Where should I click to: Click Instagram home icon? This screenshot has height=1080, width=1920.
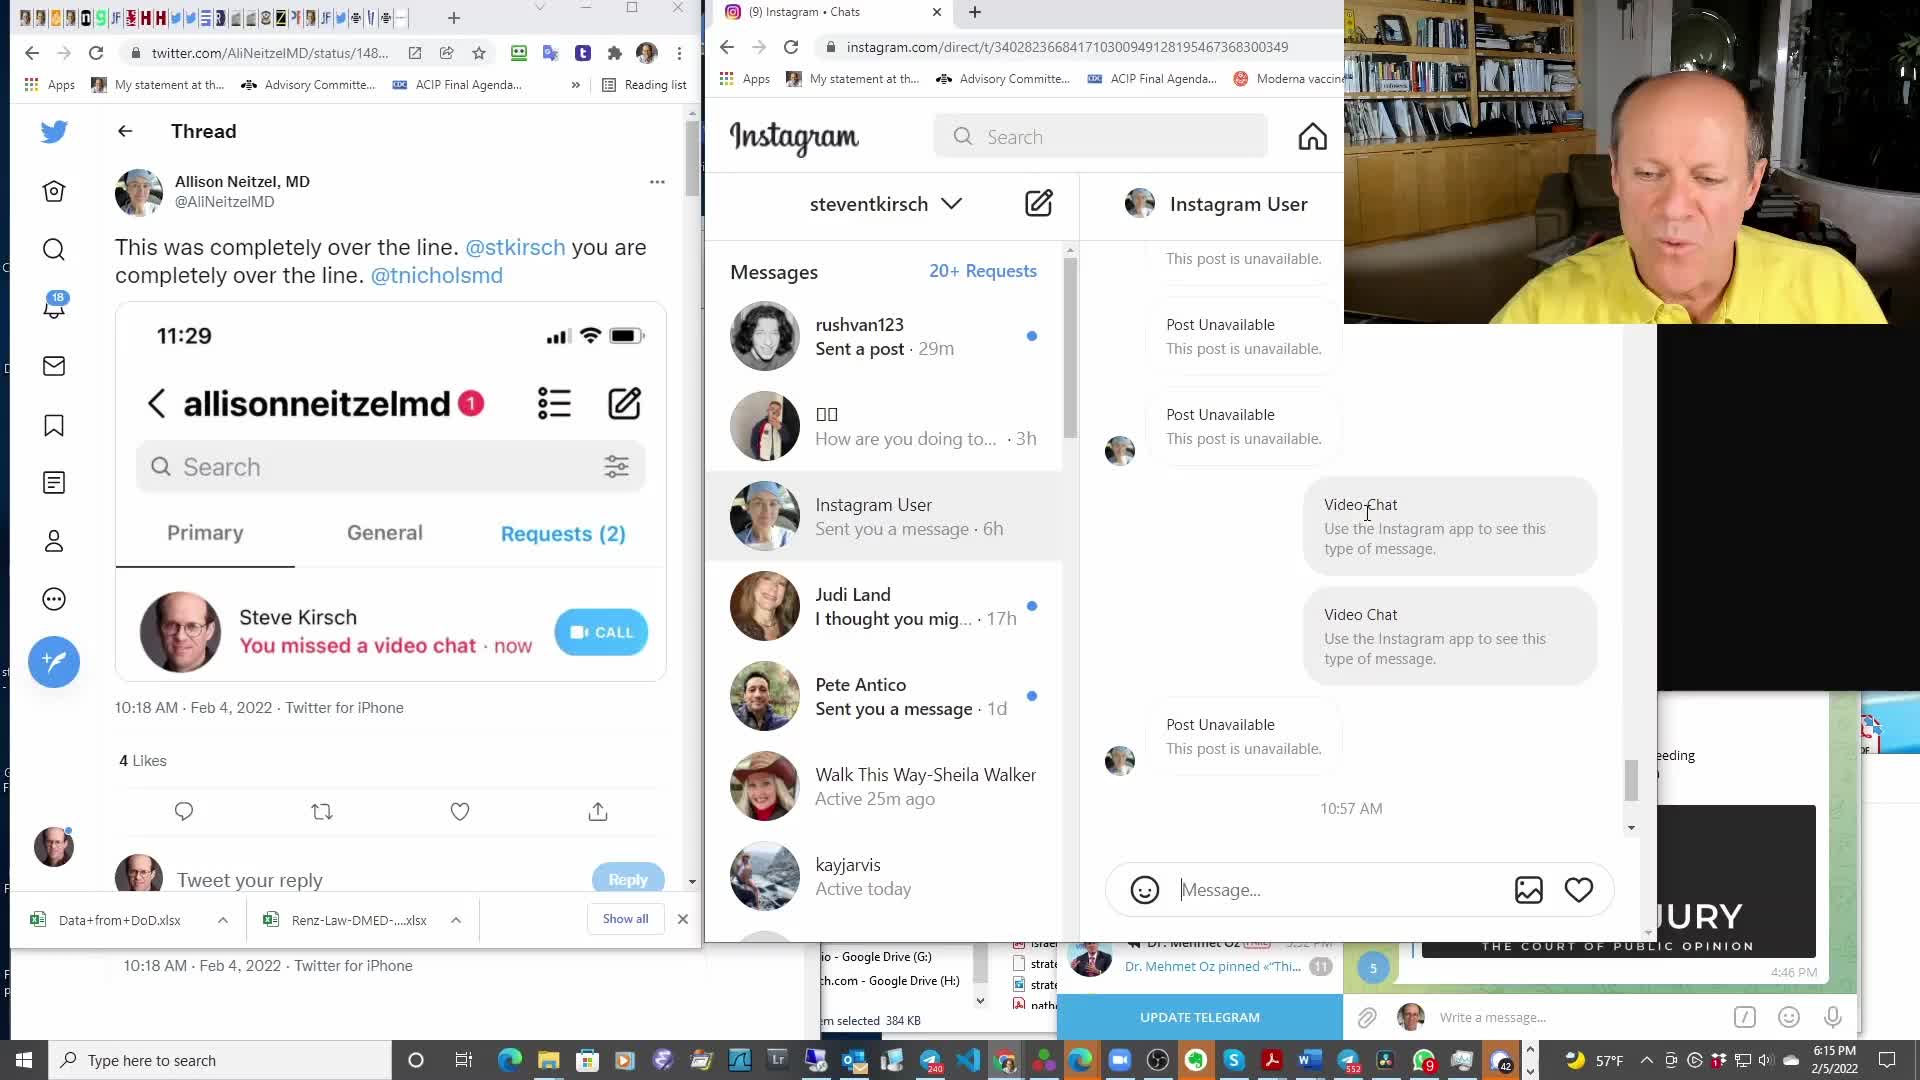1312,137
